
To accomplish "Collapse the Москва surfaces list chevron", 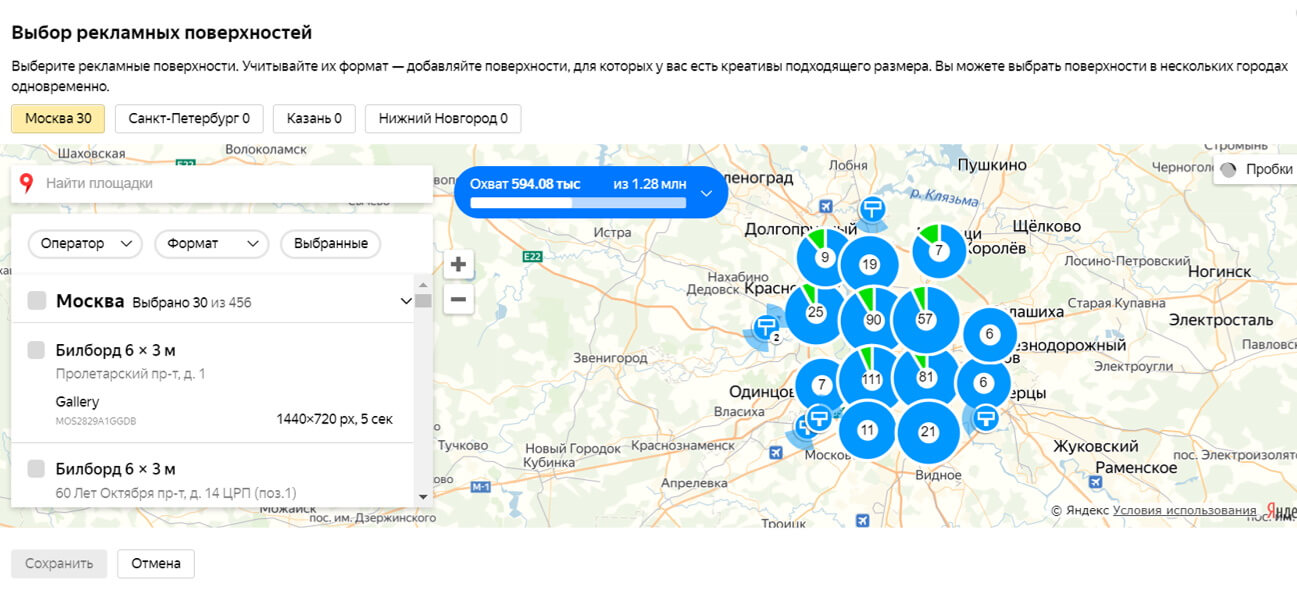I will click(x=405, y=300).
